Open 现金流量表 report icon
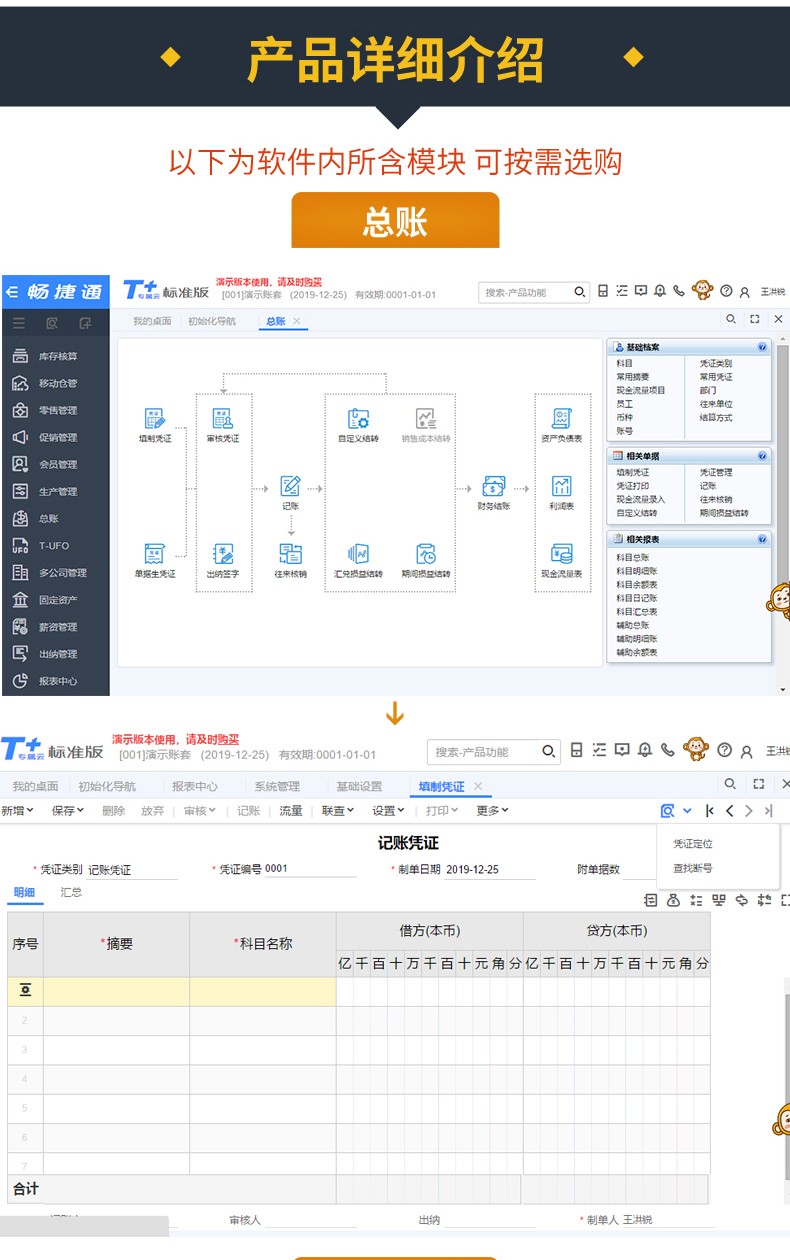 pyautogui.click(x=562, y=553)
